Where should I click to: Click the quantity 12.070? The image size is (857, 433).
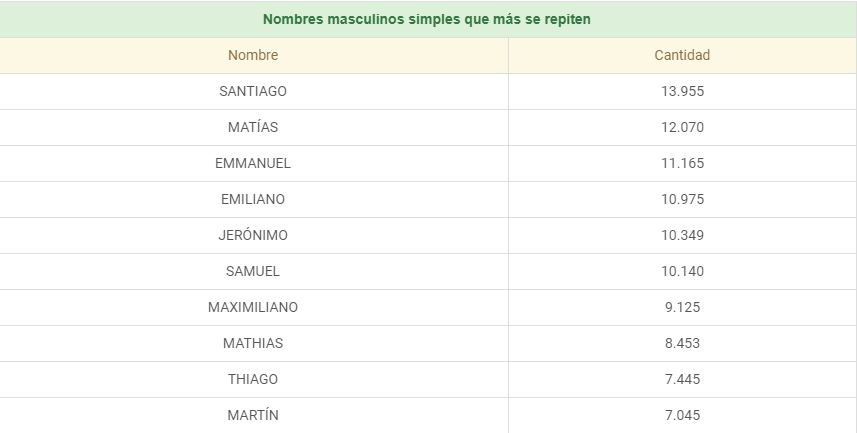tap(682, 127)
